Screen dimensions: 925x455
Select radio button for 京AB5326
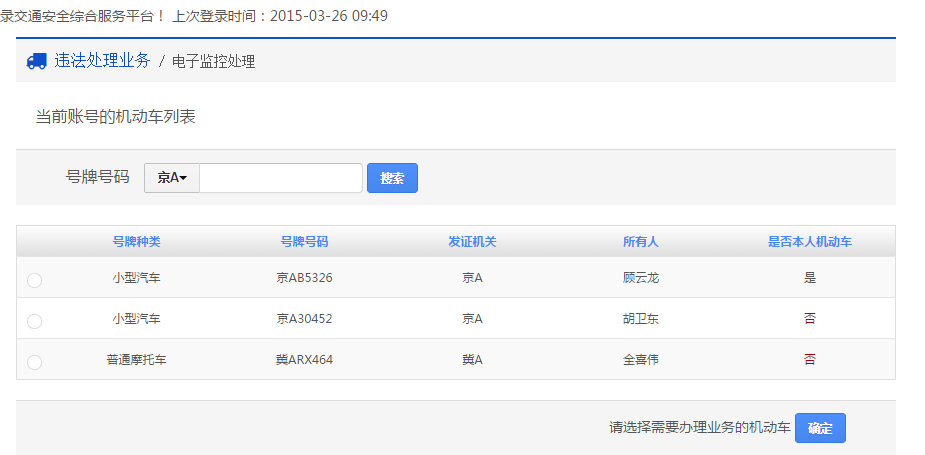pos(35,281)
